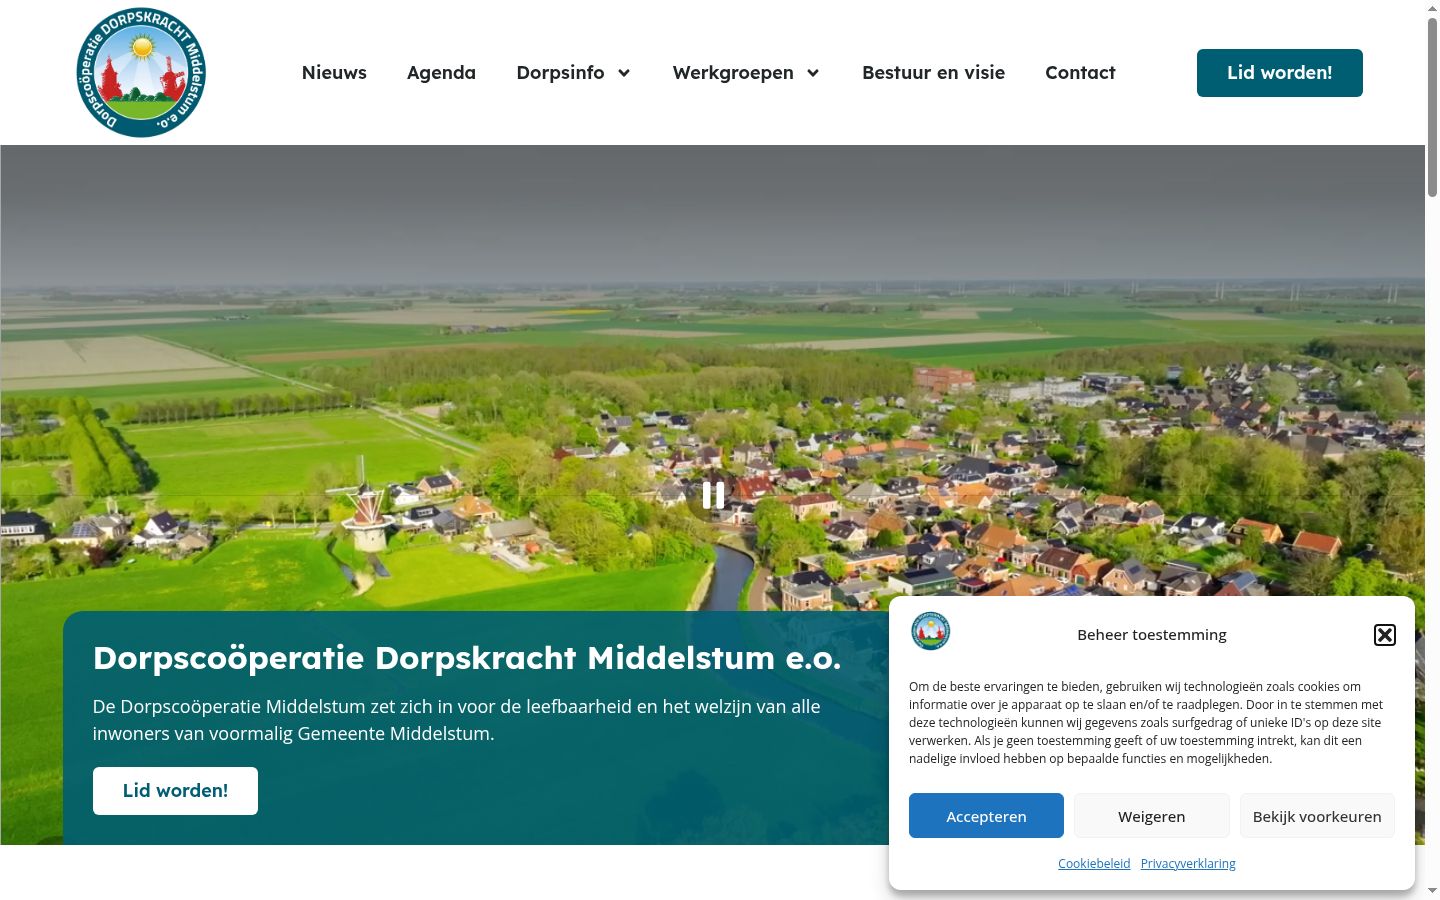
Task: Click the heading Dorpscoöperatie Dorpskracht Middelstum e.o.
Action: tap(467, 658)
